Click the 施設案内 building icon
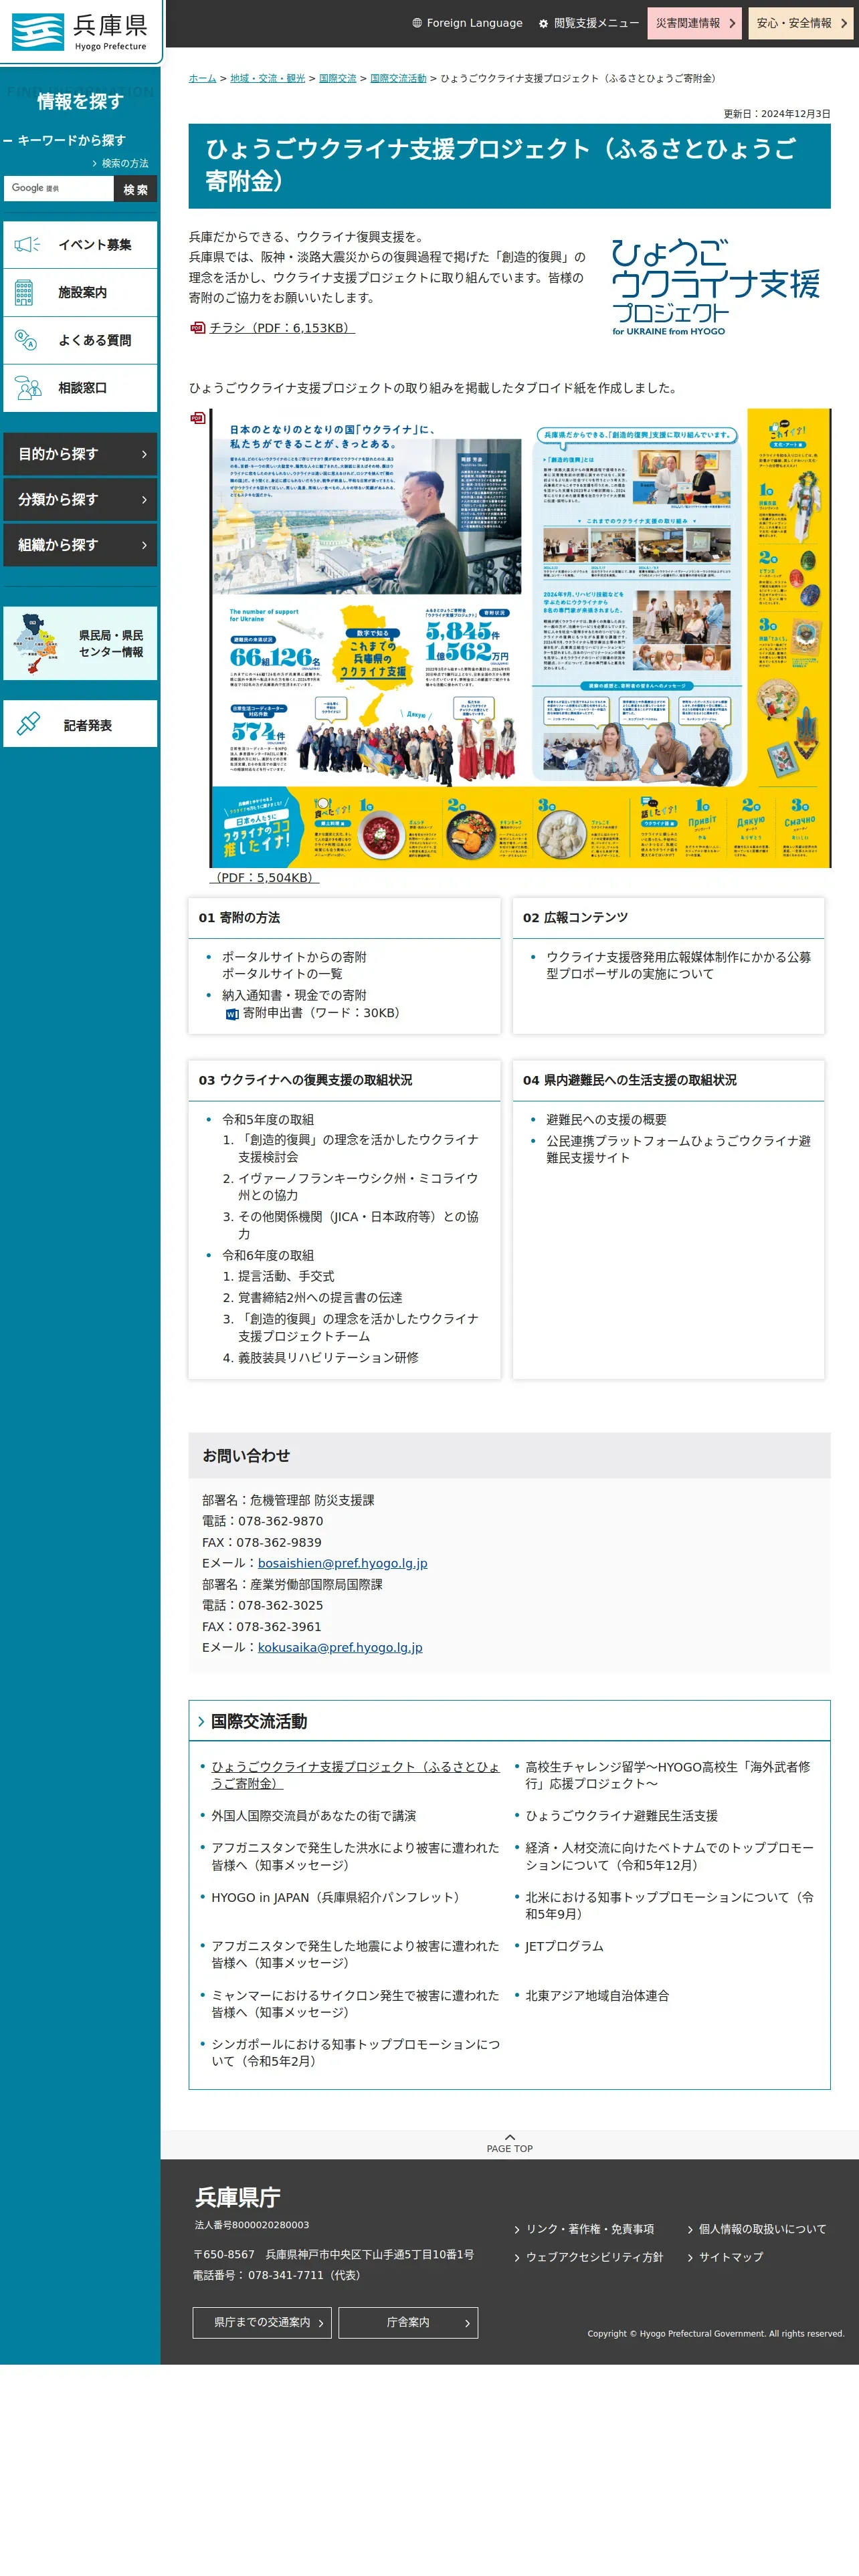The height and width of the screenshot is (2576, 859). 24,292
